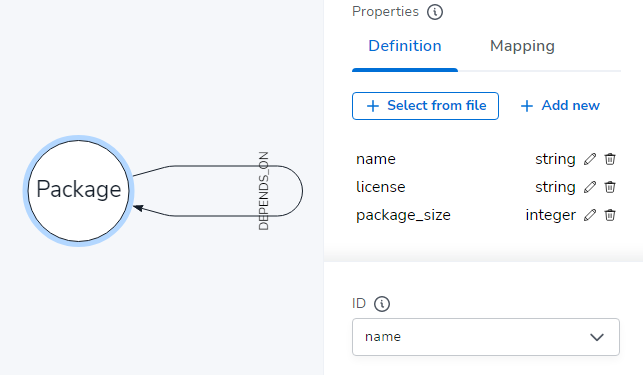Screen dimensions: 643x375
Task: Show info about the ID field
Action: [382, 304]
